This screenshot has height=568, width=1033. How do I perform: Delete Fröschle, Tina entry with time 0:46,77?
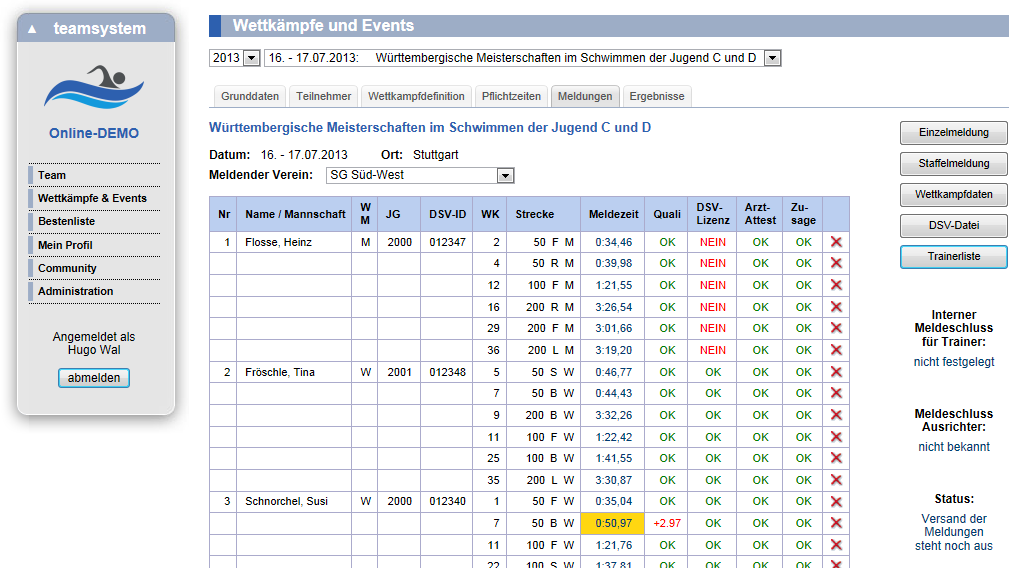(x=836, y=372)
